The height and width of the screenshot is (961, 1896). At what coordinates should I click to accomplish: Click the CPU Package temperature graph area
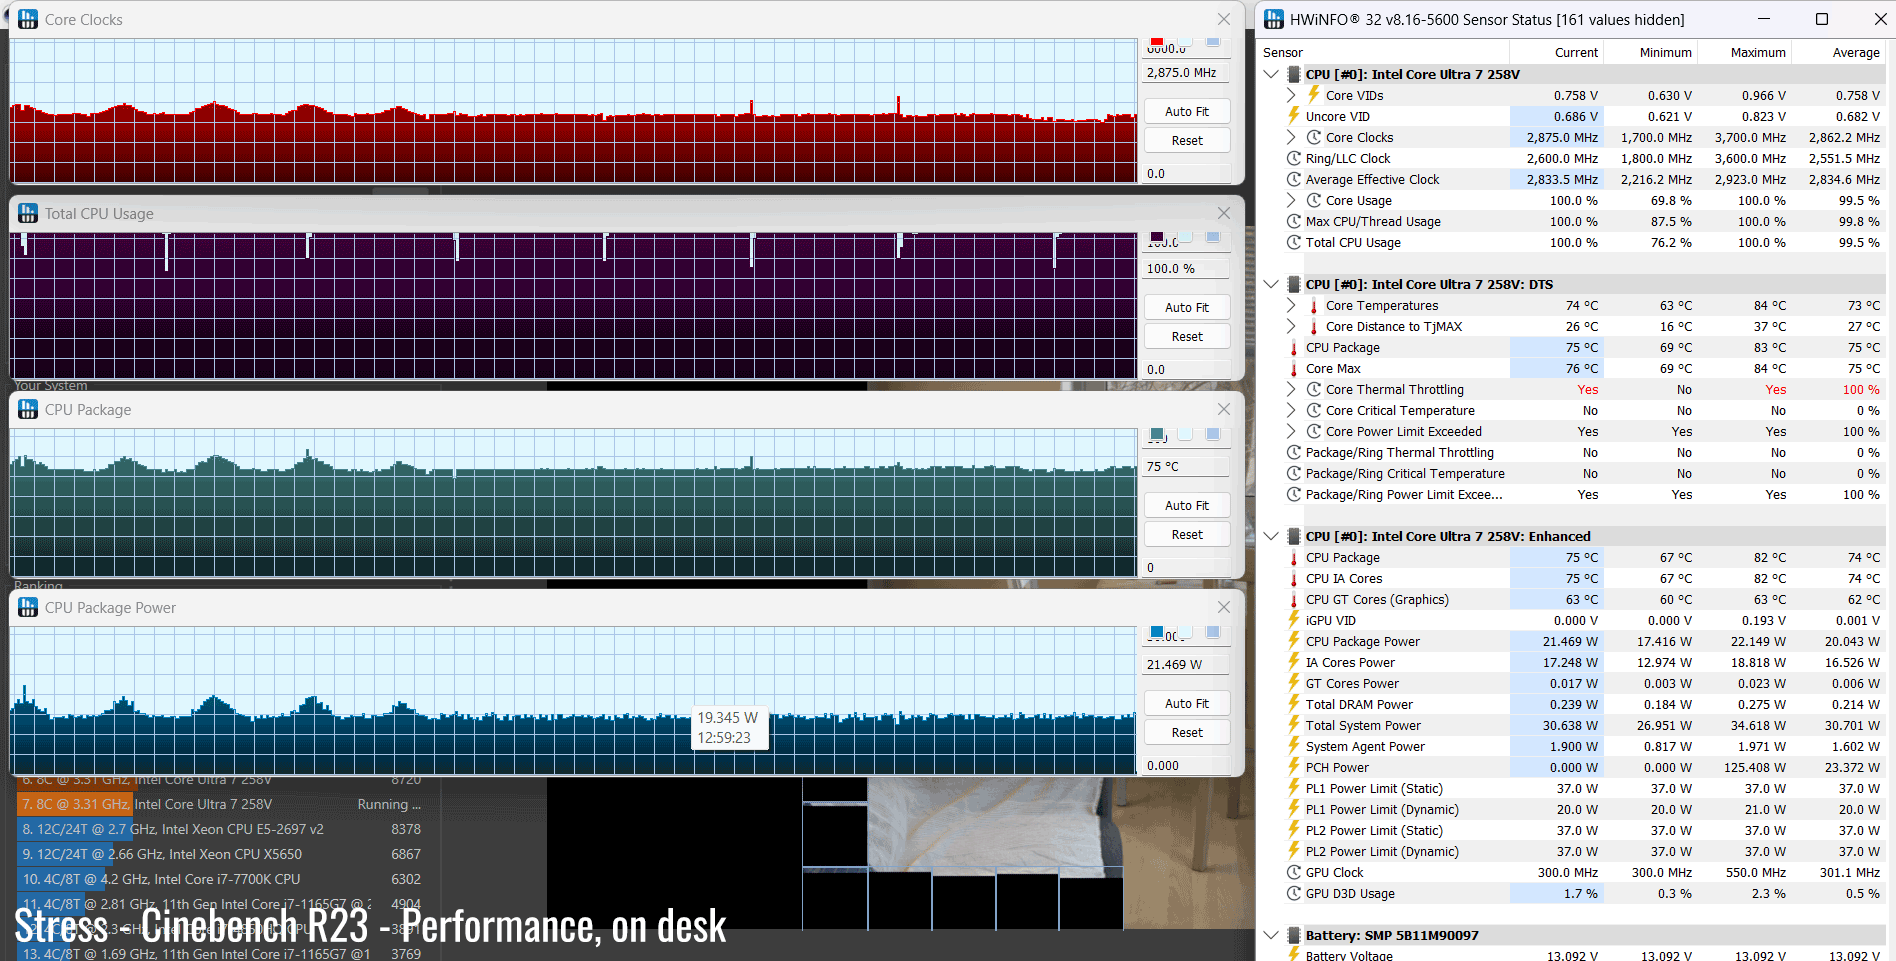point(574,503)
